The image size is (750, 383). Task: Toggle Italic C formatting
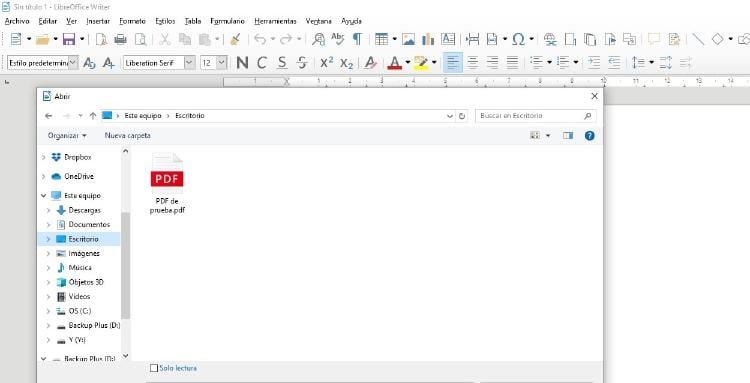[262, 63]
